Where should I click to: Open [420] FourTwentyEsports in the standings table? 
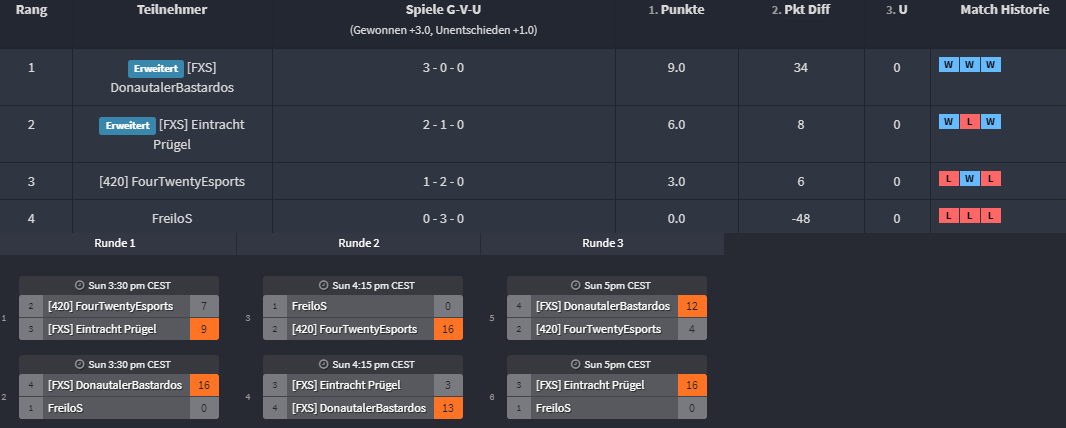[172, 182]
